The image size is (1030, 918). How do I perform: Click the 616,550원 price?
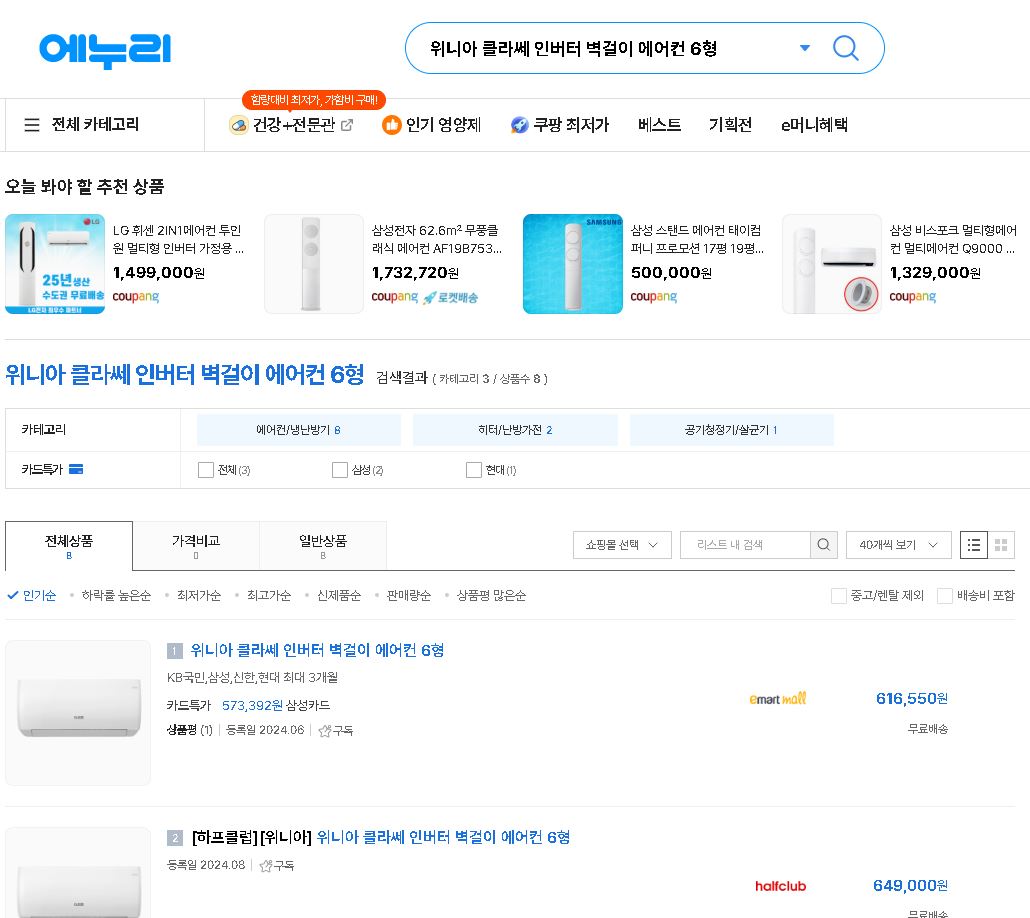pyautogui.click(x=912, y=699)
